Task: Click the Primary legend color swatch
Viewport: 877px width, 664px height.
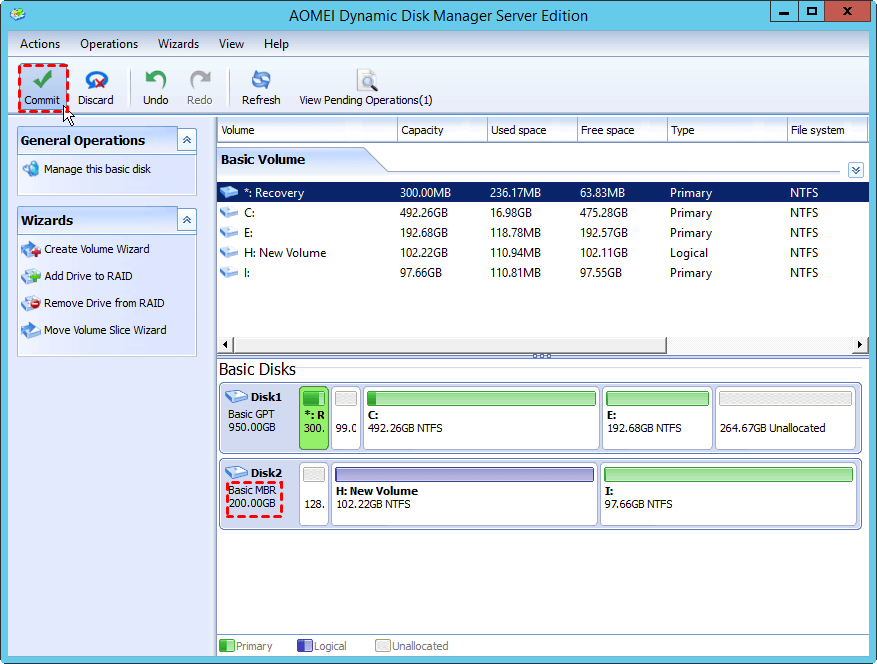Action: 227,646
